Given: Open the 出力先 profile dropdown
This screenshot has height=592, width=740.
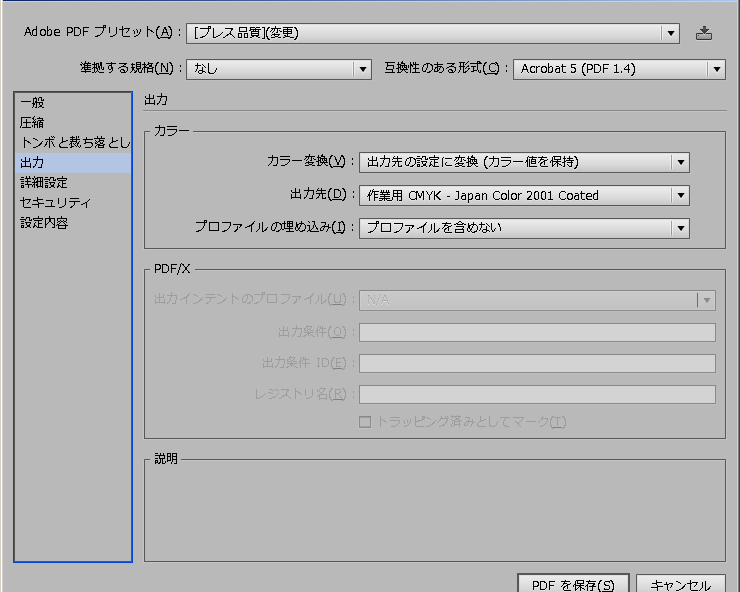Looking at the screenshot, I should [x=524, y=195].
